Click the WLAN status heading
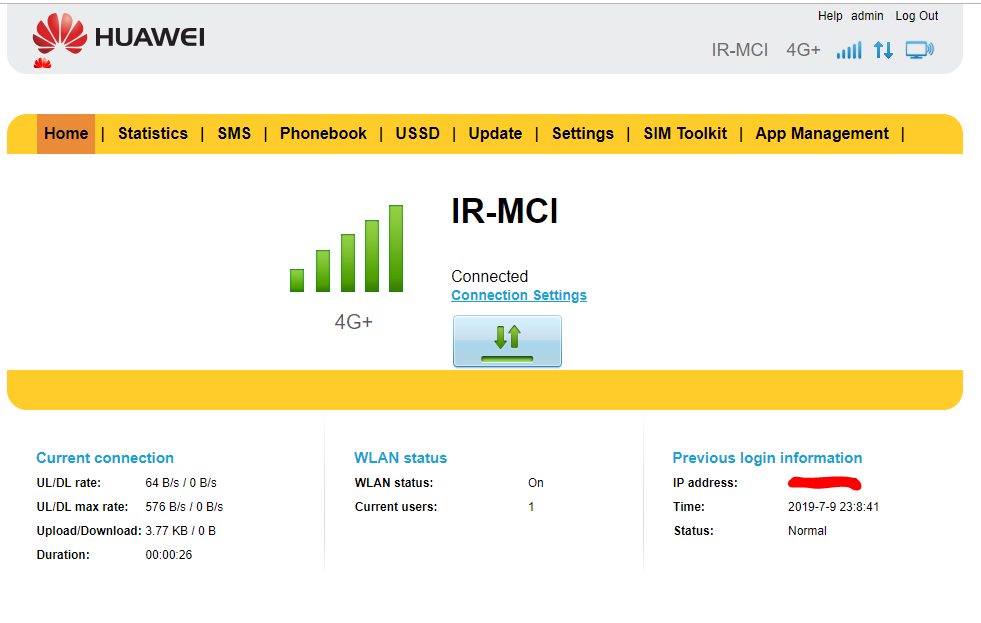Viewport: 981px width, 623px height. tap(400, 458)
